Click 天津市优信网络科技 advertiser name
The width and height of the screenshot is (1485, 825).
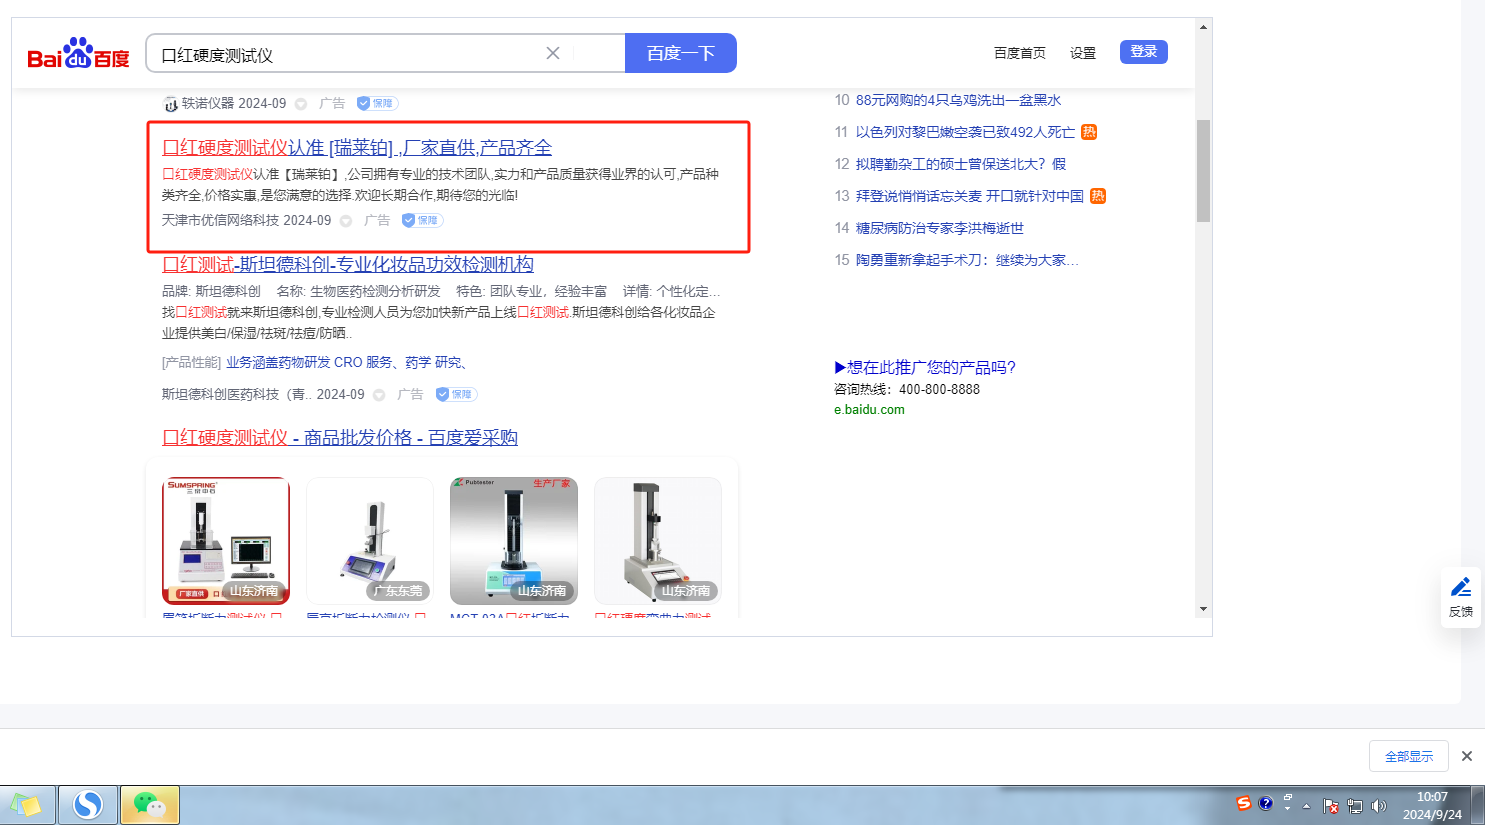coord(220,220)
